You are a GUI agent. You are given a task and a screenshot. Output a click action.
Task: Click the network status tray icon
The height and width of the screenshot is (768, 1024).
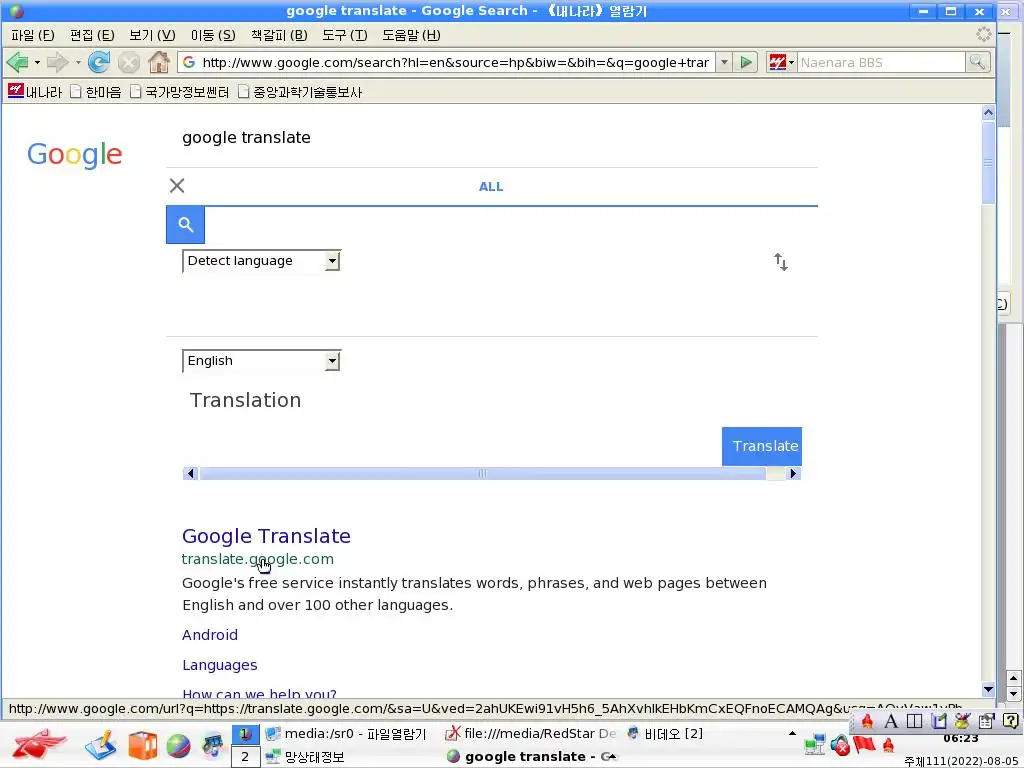(814, 744)
